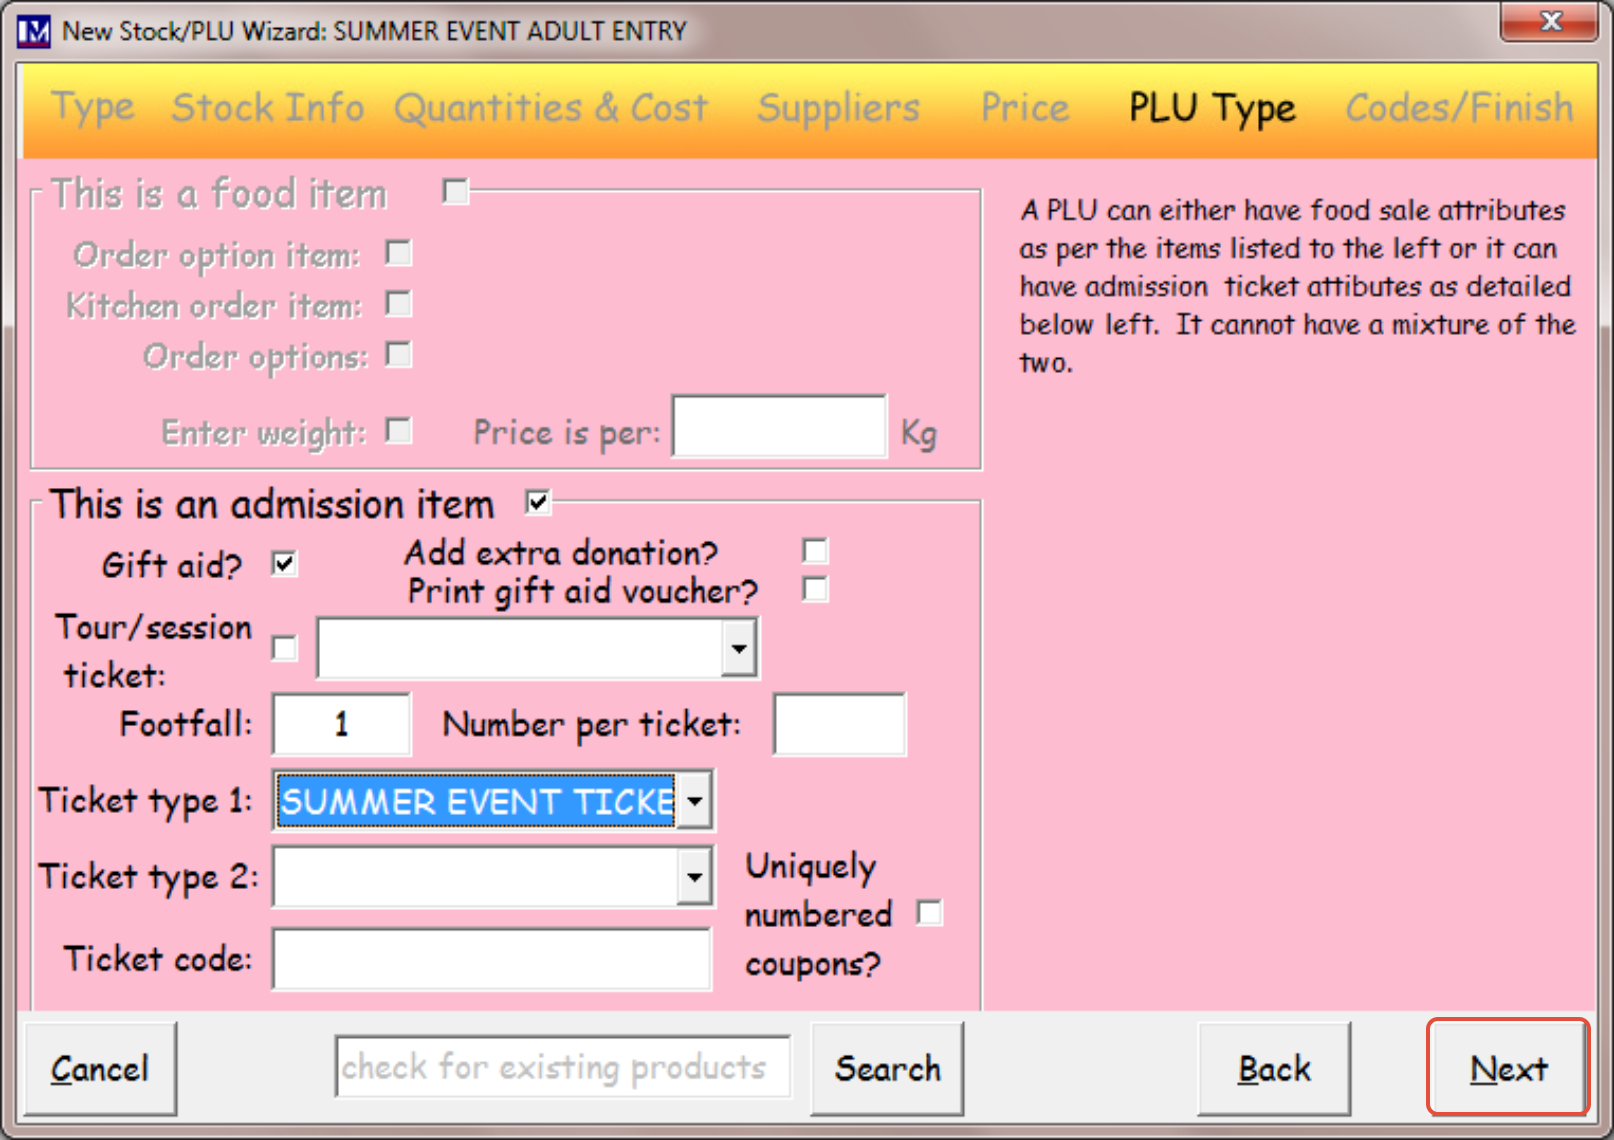This screenshot has height=1140, width=1614.
Task: Toggle the Gift aid checkbox
Action: tap(284, 564)
